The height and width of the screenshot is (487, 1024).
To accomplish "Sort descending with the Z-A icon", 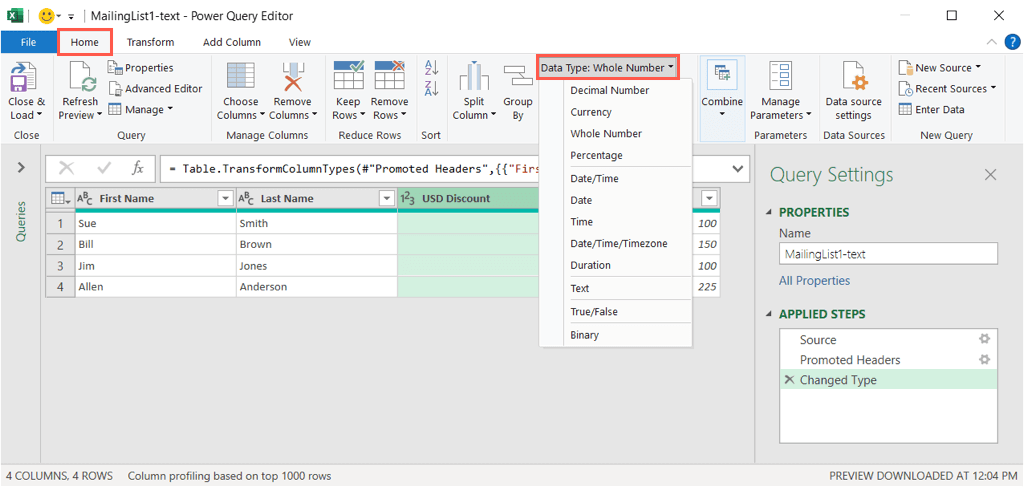I will pyautogui.click(x=431, y=88).
